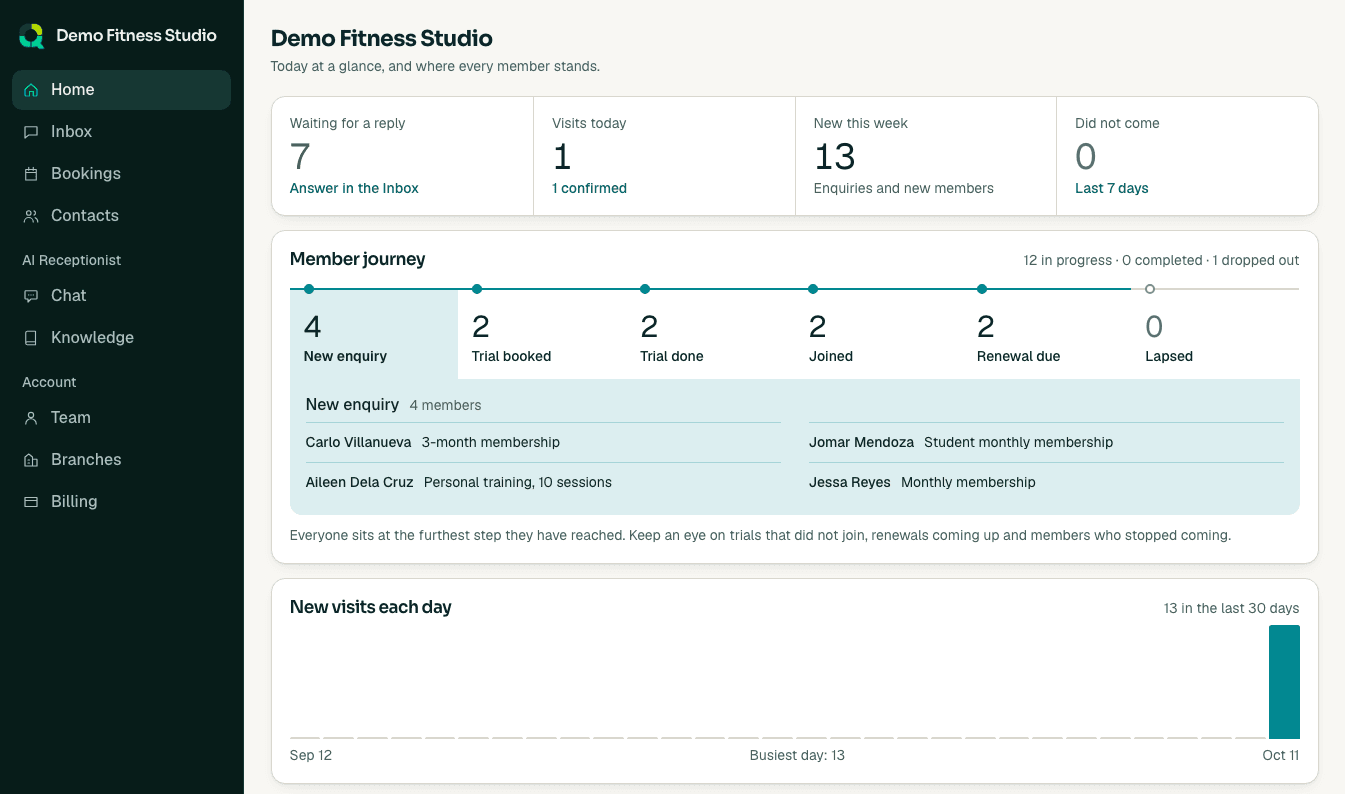The height and width of the screenshot is (794, 1345).
Task: Click the 12 in progress summary text
Action: click(1067, 260)
